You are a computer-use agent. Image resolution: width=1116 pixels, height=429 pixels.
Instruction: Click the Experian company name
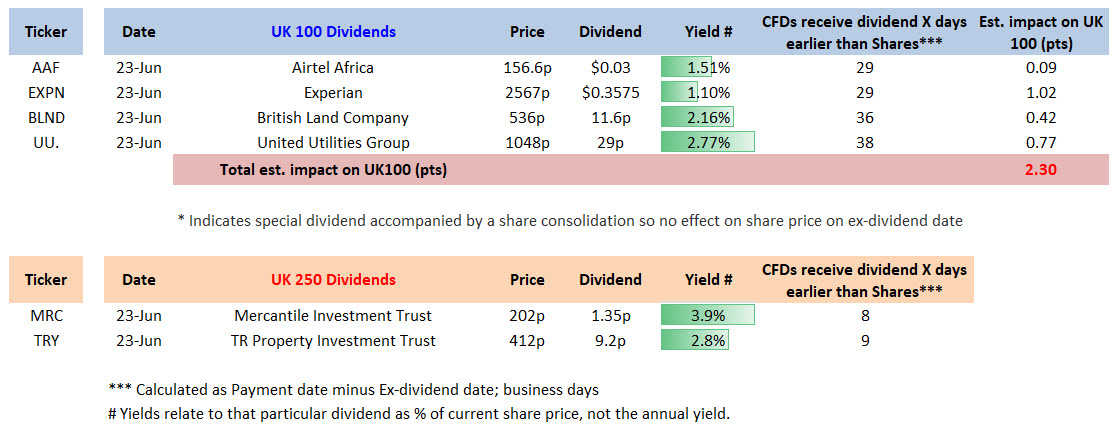click(x=333, y=93)
